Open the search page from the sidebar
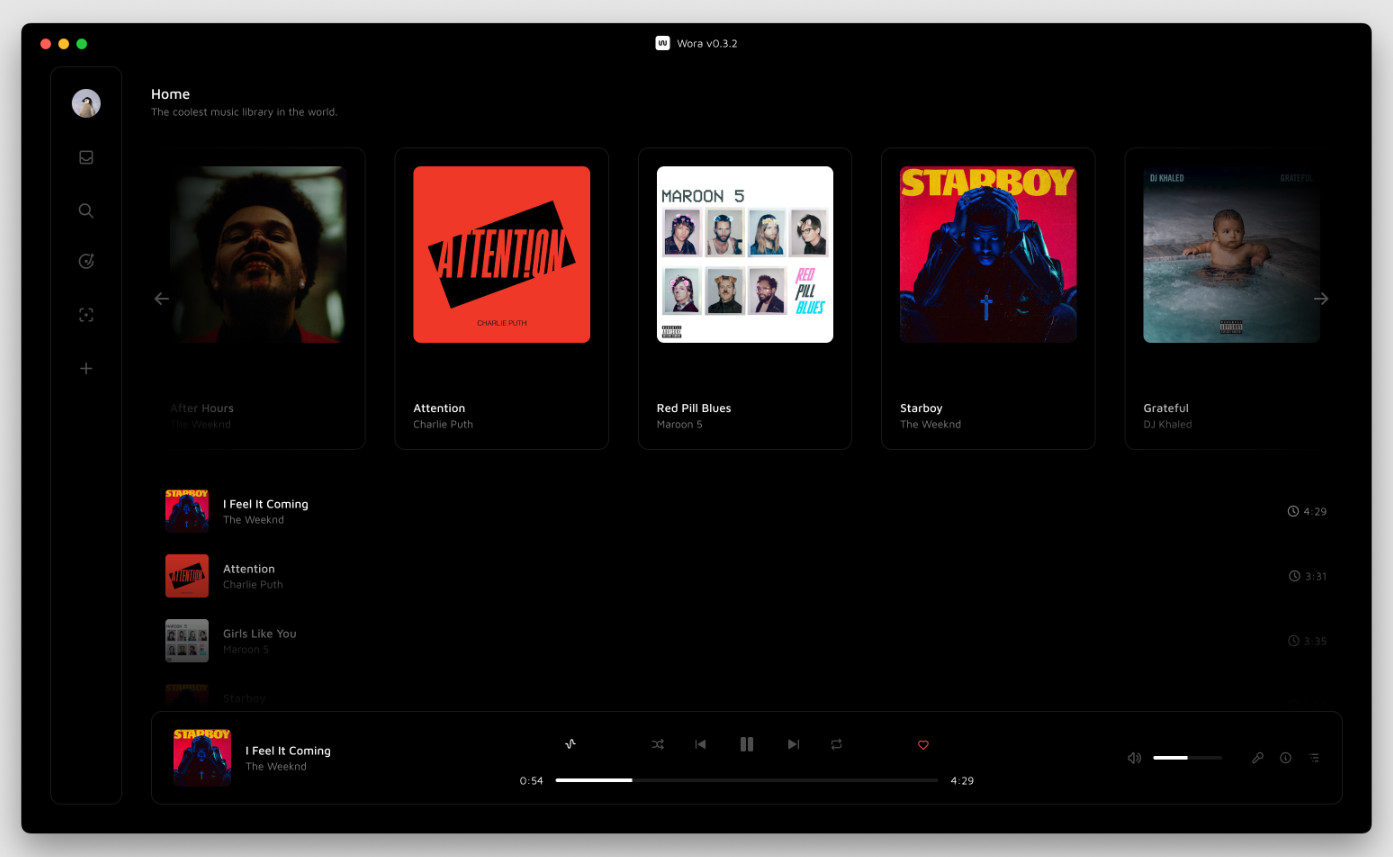Image resolution: width=1393 pixels, height=857 pixels. pyautogui.click(x=86, y=210)
